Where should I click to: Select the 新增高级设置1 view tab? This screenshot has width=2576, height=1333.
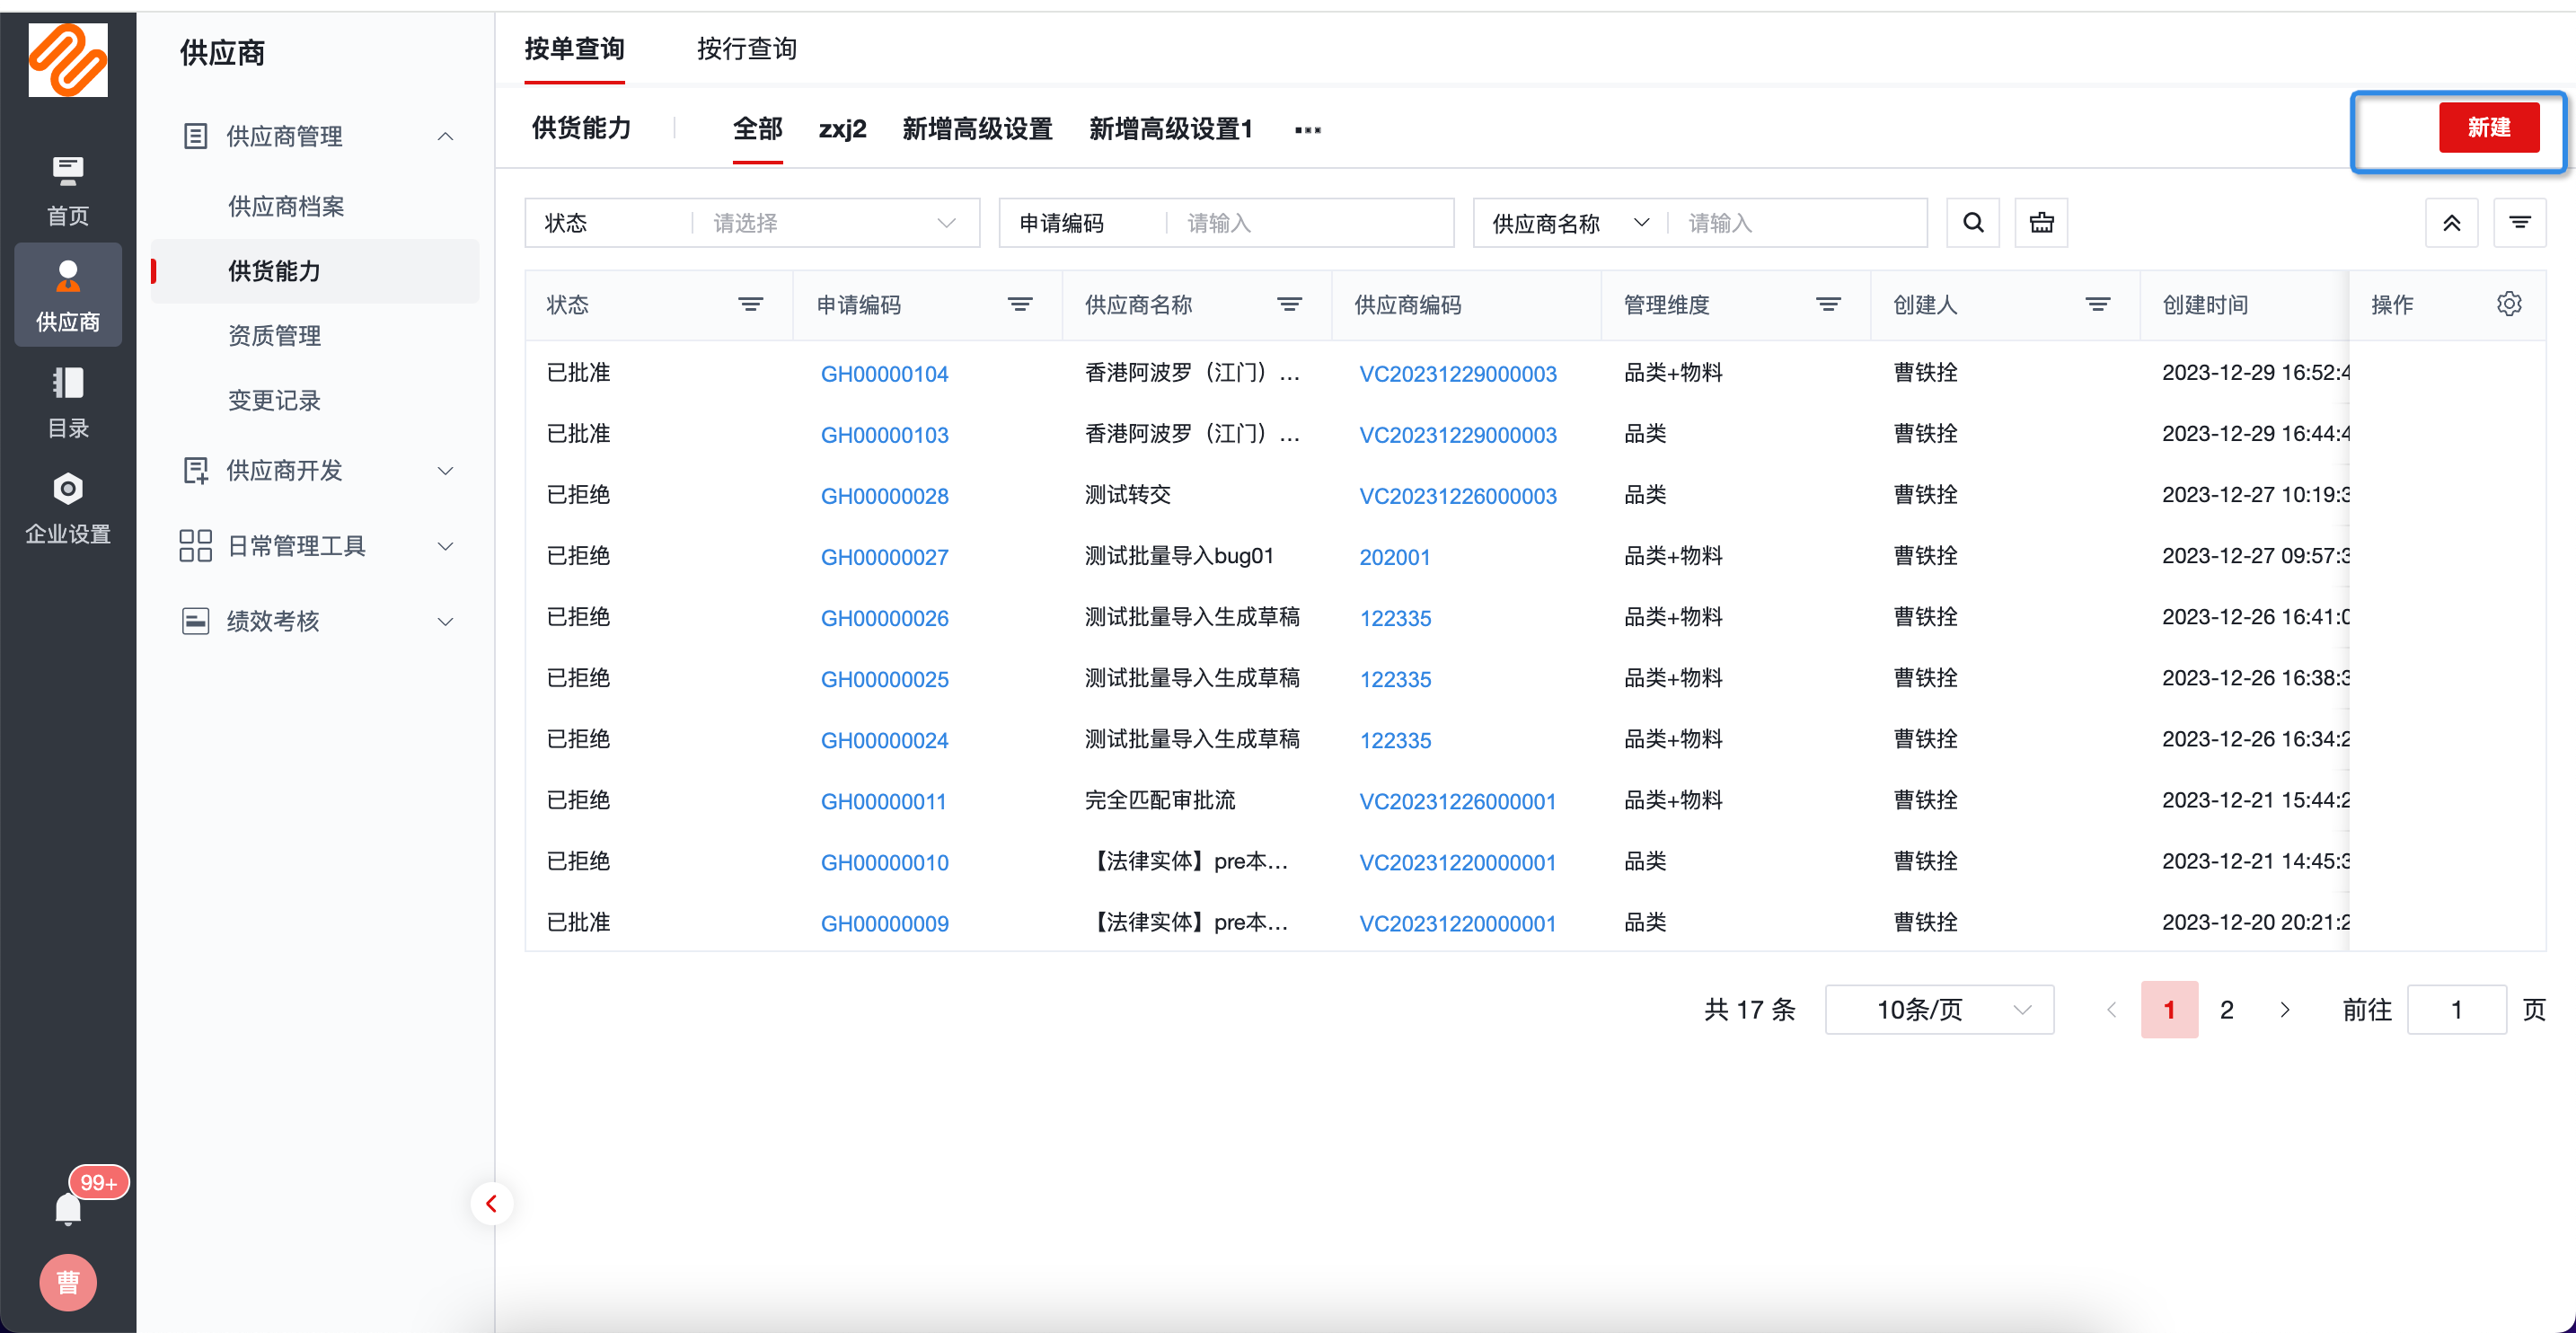click(x=1170, y=128)
